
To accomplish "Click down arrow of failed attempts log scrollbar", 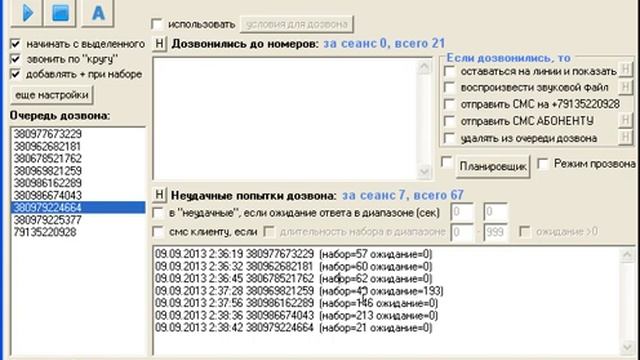I will pos(627,347).
